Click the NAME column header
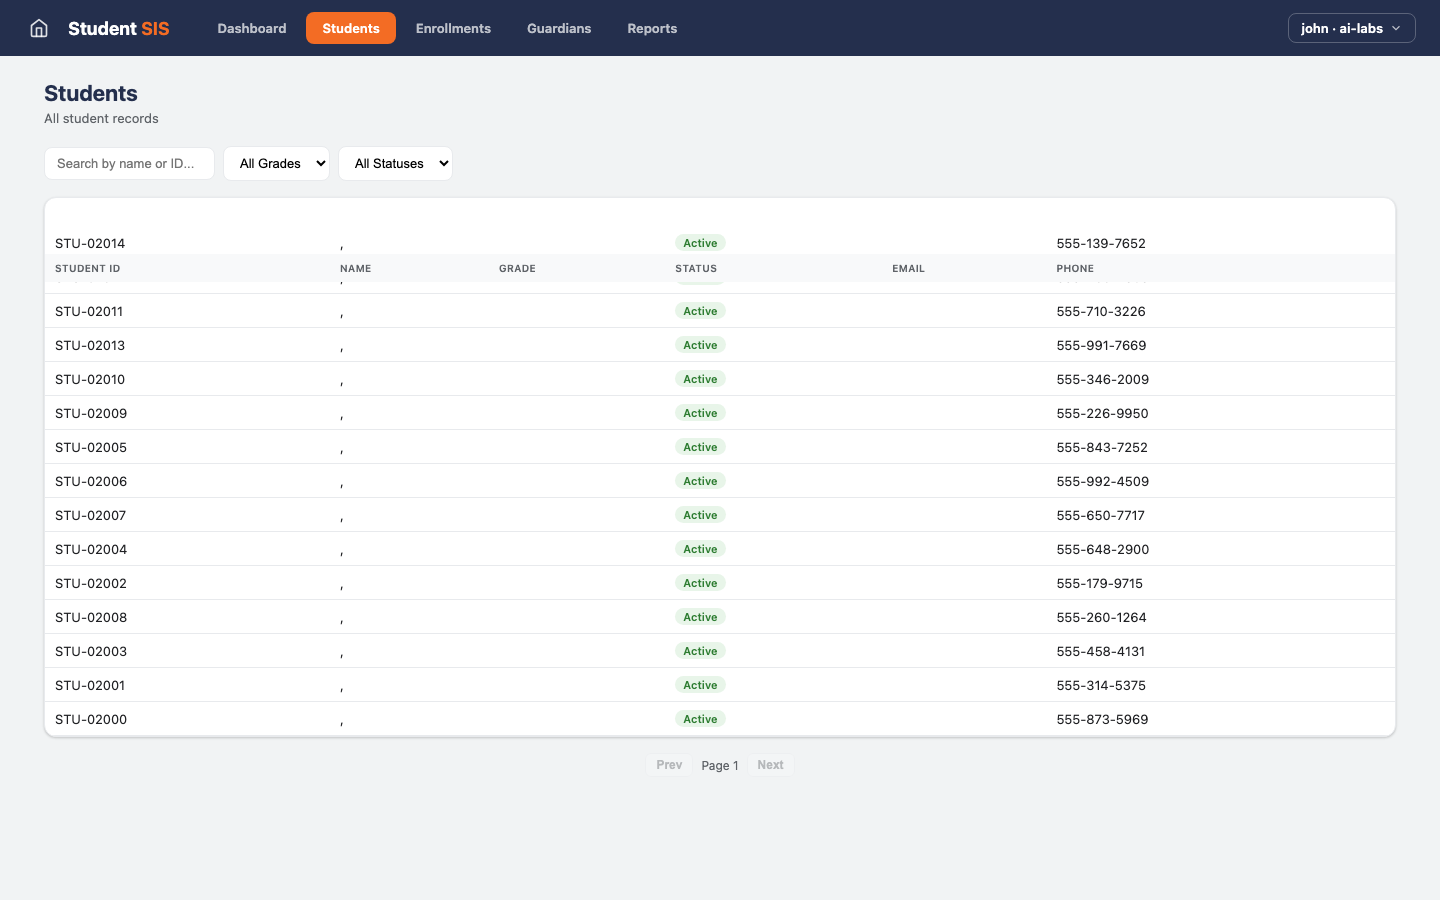This screenshot has width=1440, height=900. [x=355, y=268]
